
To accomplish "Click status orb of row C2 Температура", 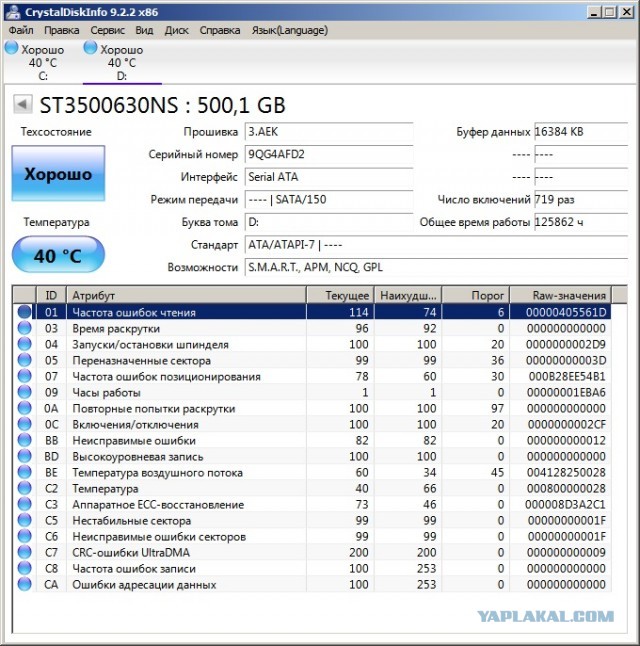I will click(24, 488).
